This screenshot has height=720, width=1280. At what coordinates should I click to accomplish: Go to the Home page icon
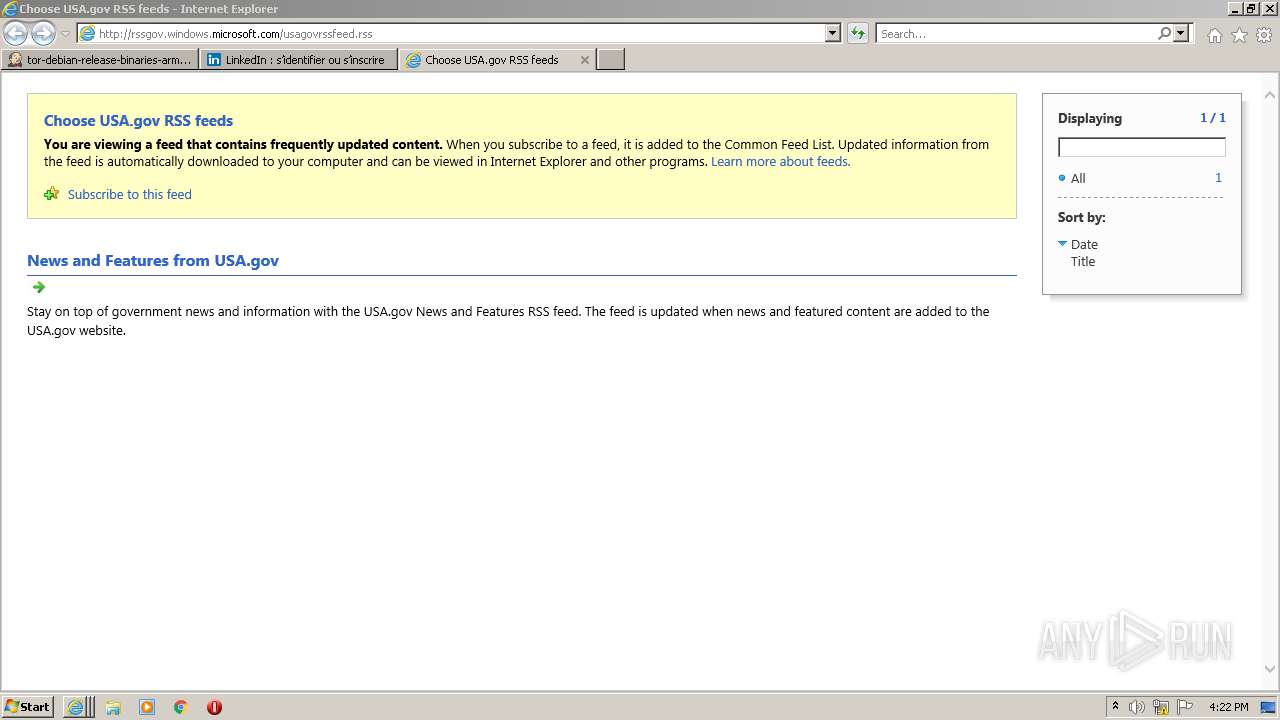(x=1214, y=35)
